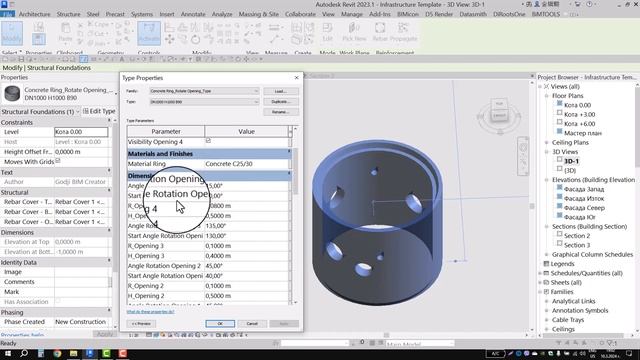Select the Modify tool in the ribbon
The image size is (640, 360).
[x=12, y=33]
